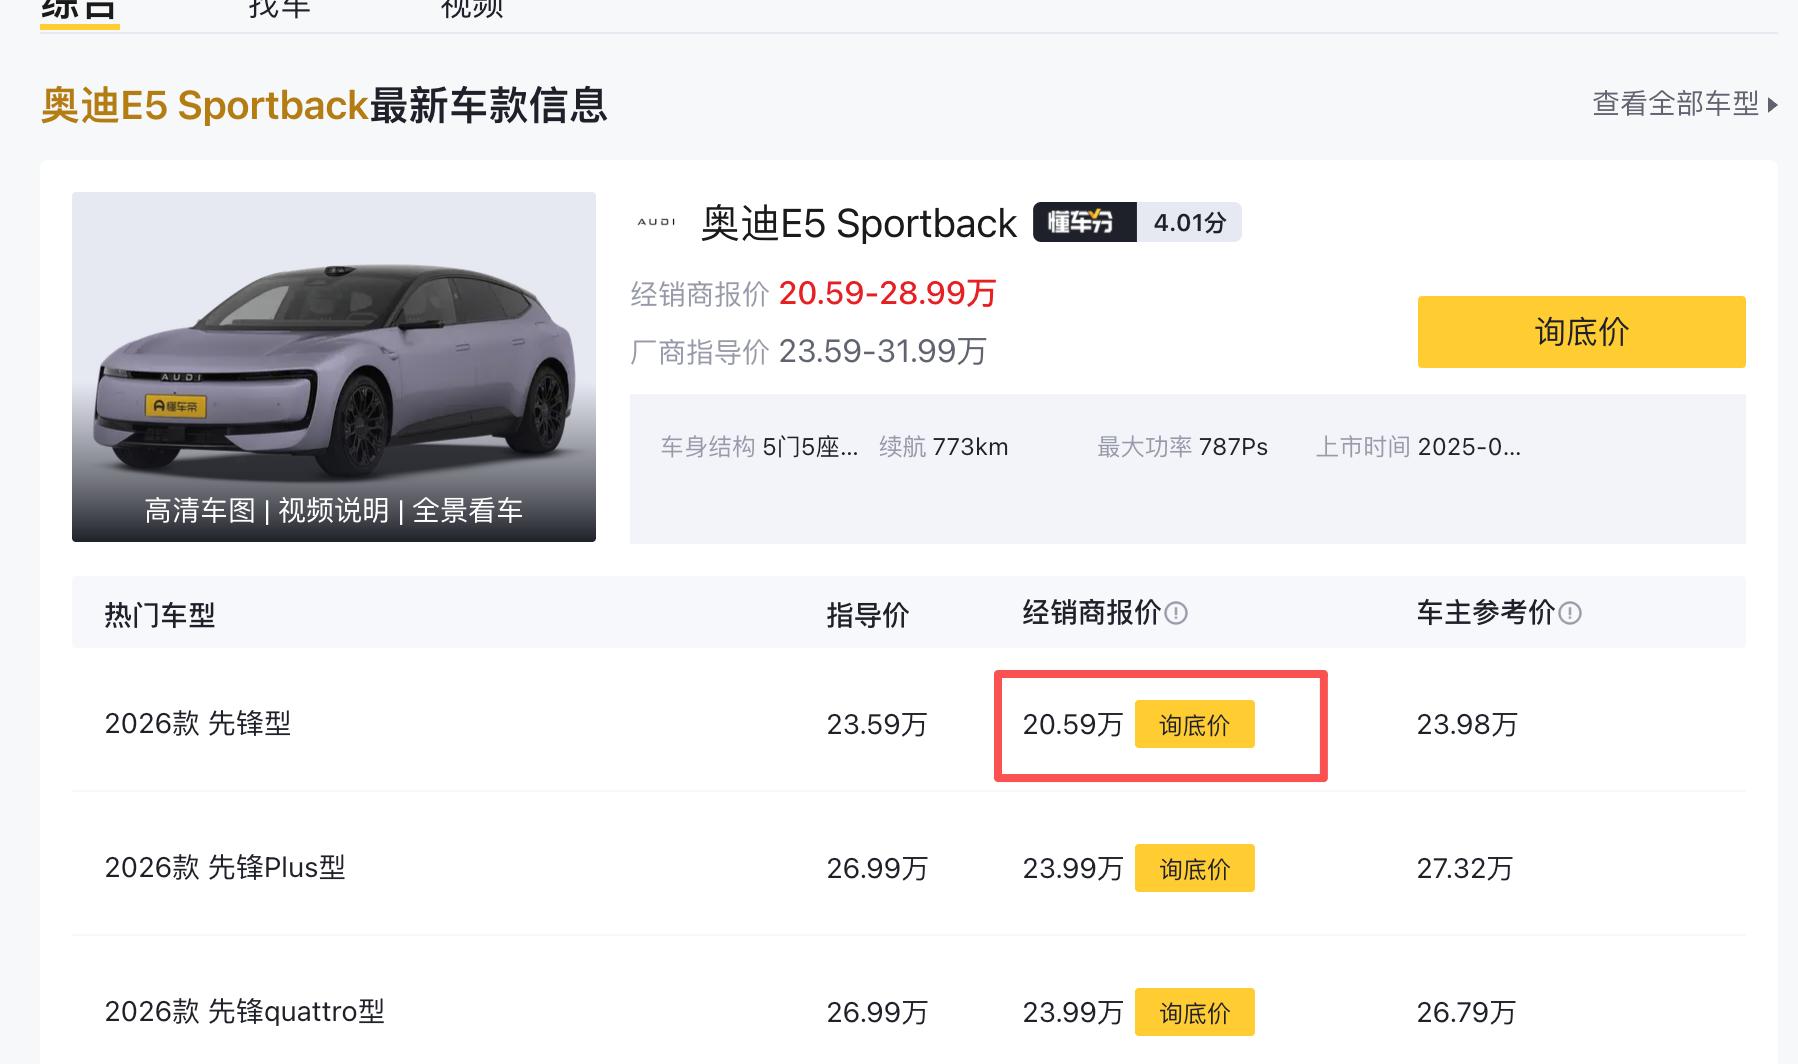Open 全景看车 panoramic view link

(468, 511)
